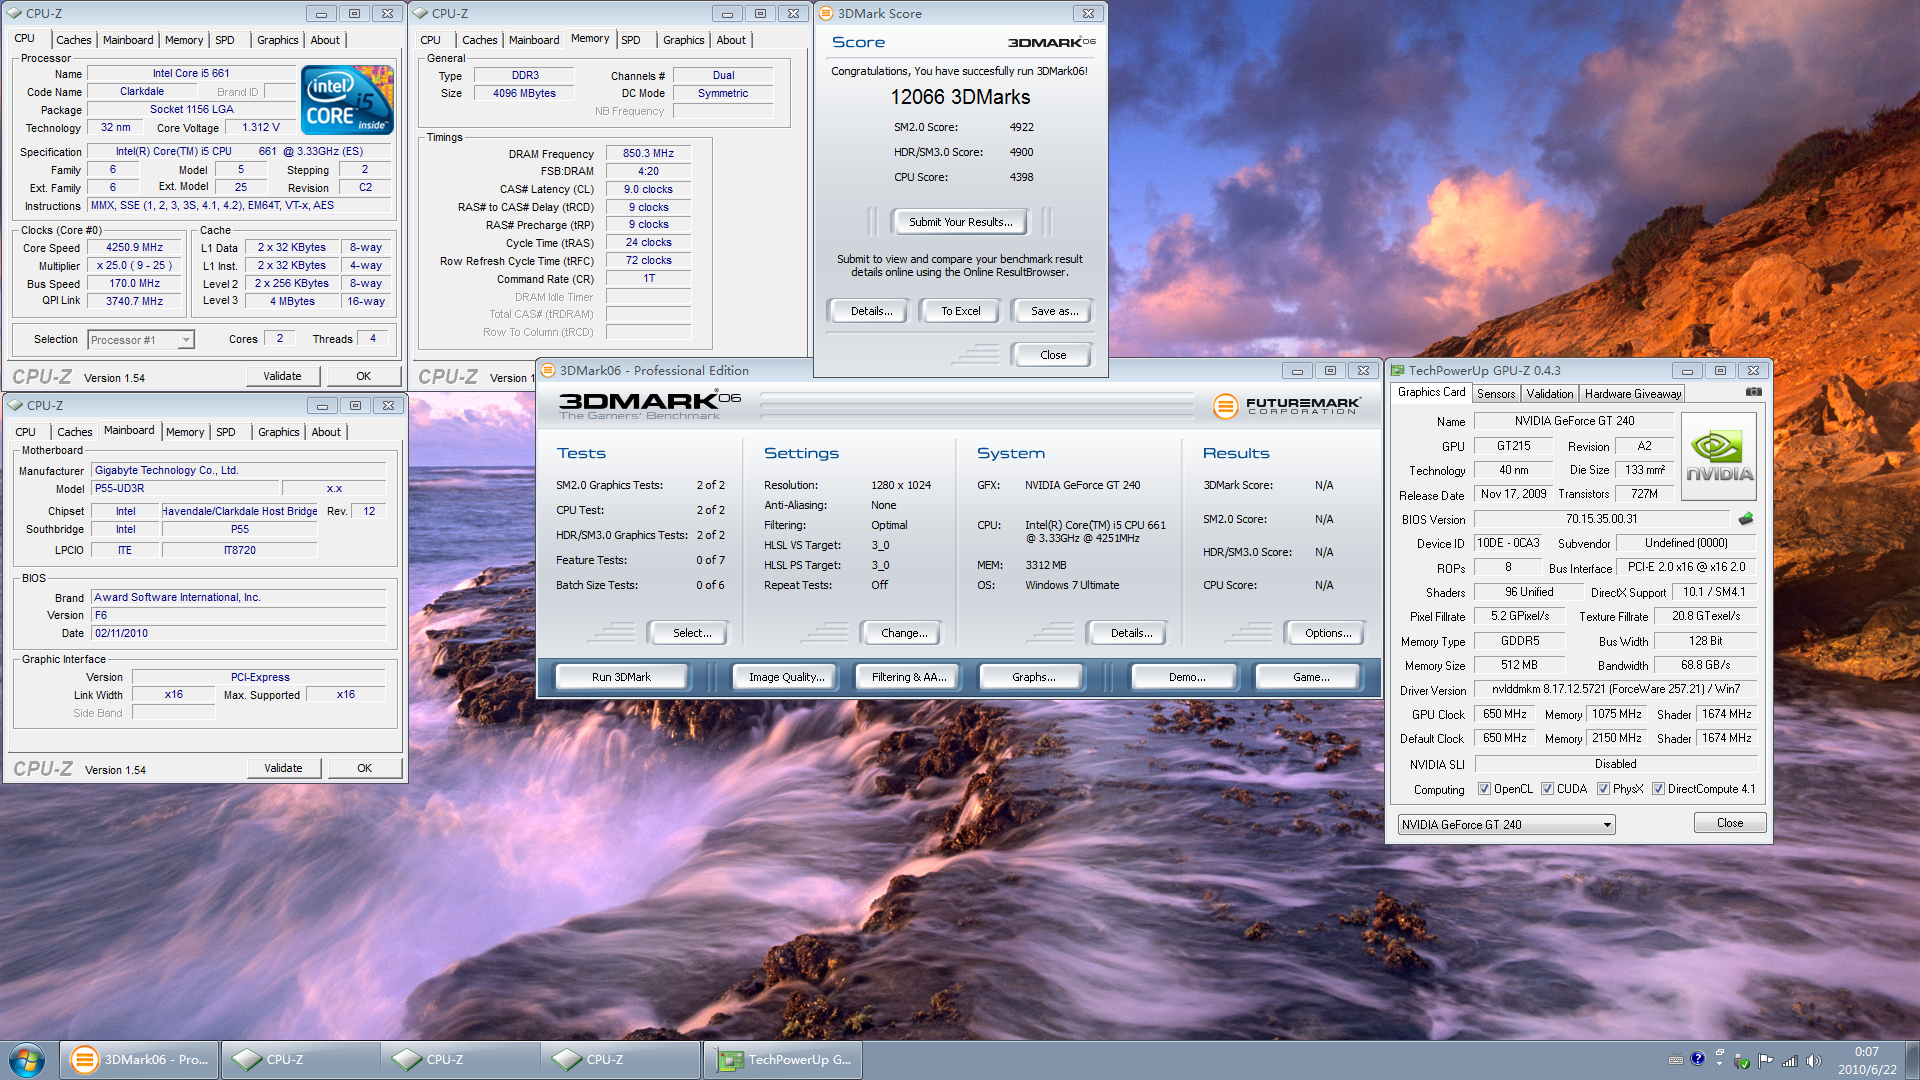Click the GPU-Z screenshot camera icon
Screen dimensions: 1920x1080
(x=1753, y=392)
